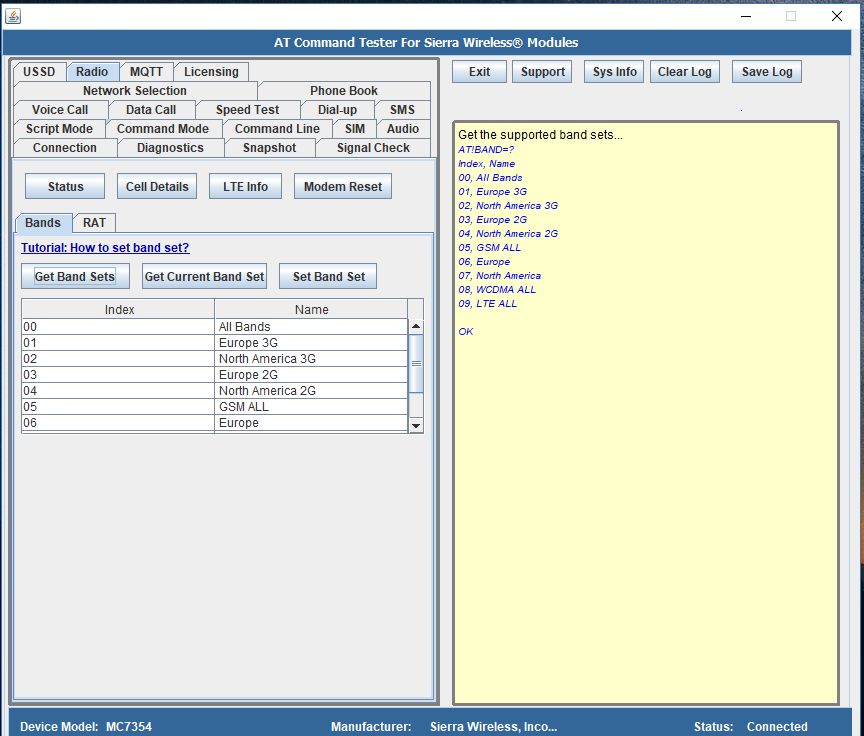Click the Sierra Wireless manufacturer text
This screenshot has height=736, width=864.
click(493, 727)
